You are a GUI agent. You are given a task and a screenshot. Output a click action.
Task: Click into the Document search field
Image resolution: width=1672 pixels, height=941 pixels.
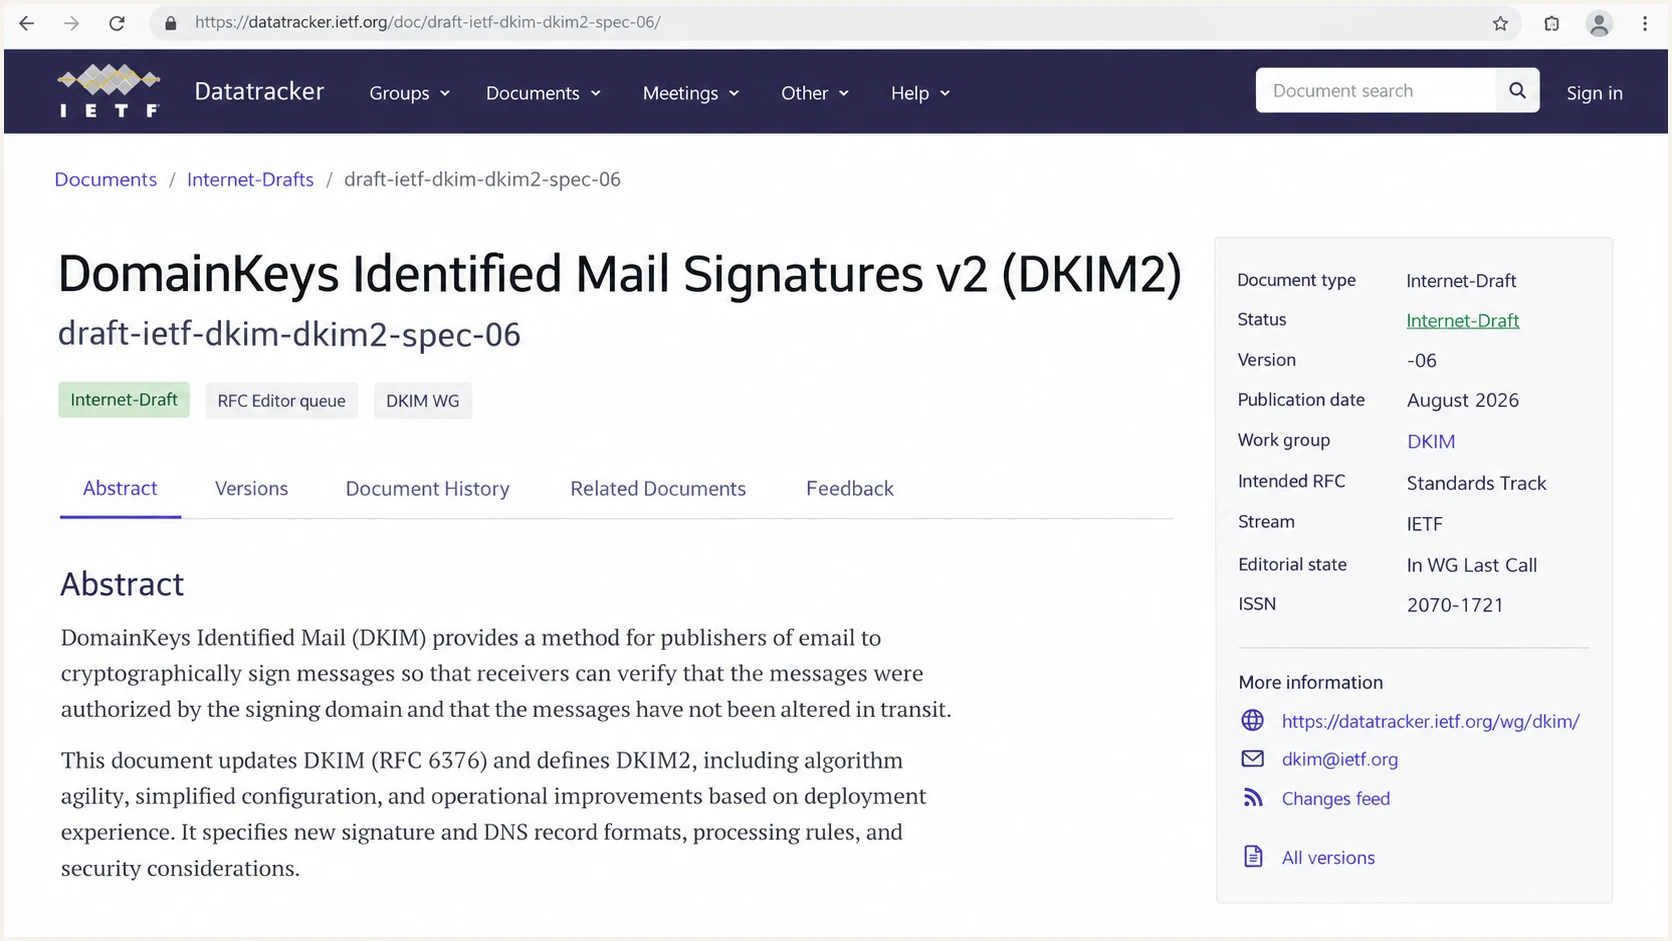tap(1375, 91)
